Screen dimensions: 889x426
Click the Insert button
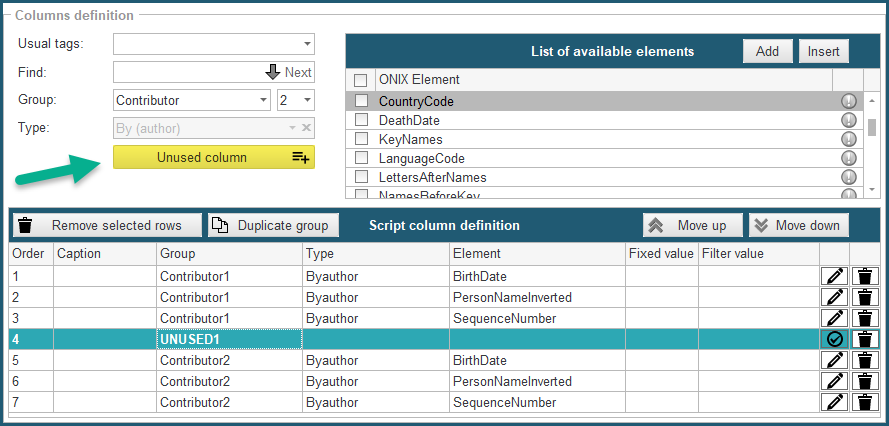(x=823, y=51)
